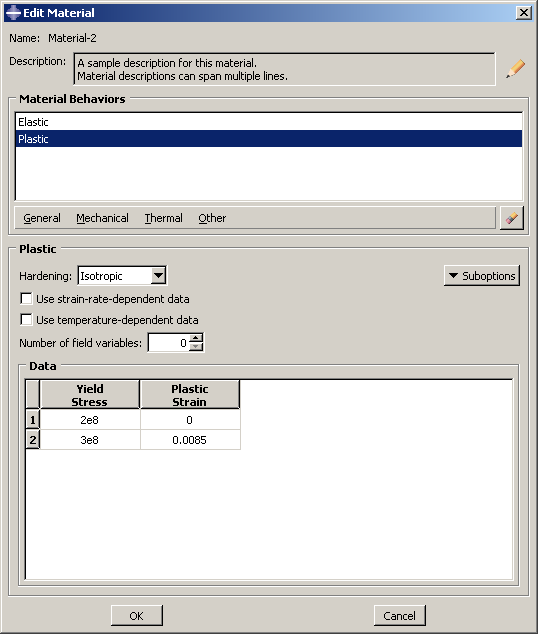This screenshot has width=538, height=634.
Task: Open the Suboptions dropdown
Action: [482, 276]
